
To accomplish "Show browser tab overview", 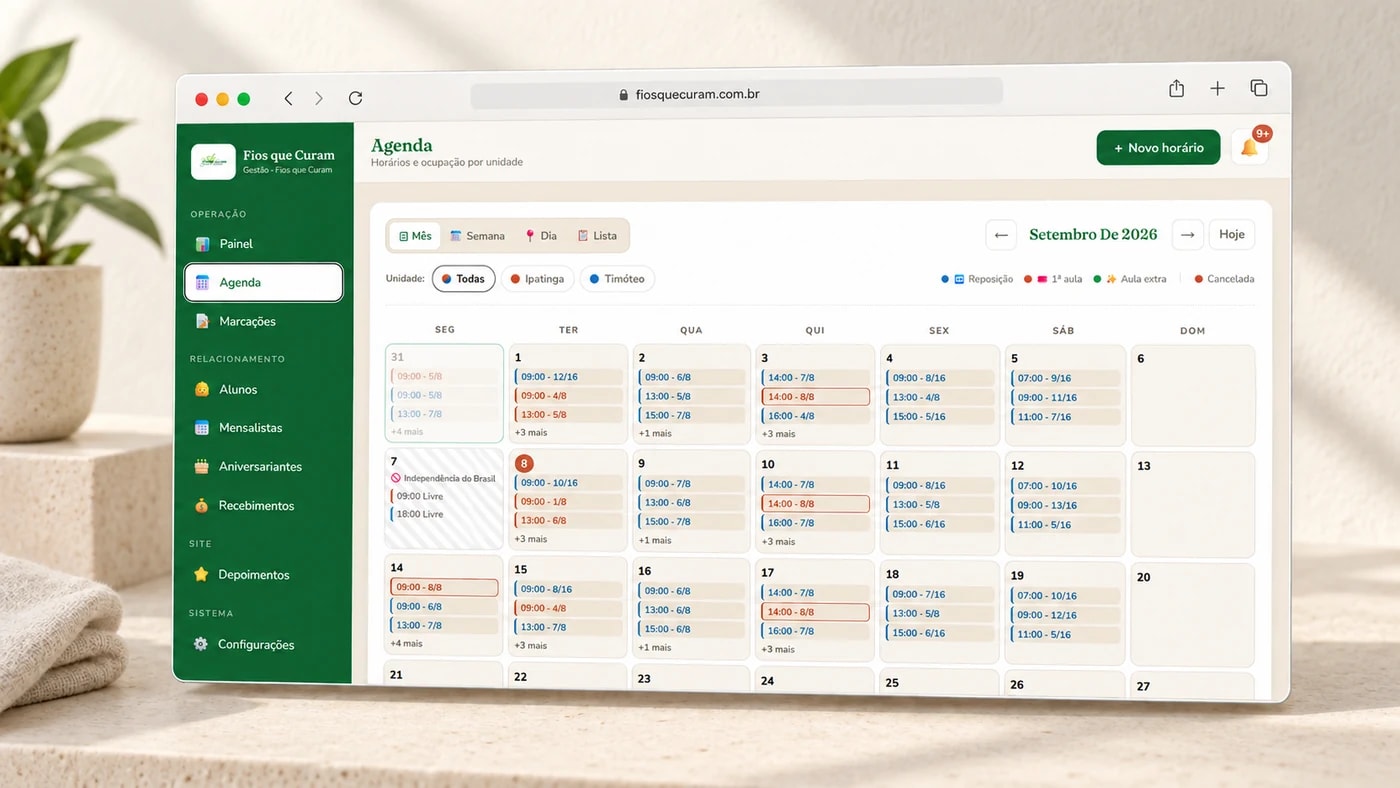I will [1259, 88].
